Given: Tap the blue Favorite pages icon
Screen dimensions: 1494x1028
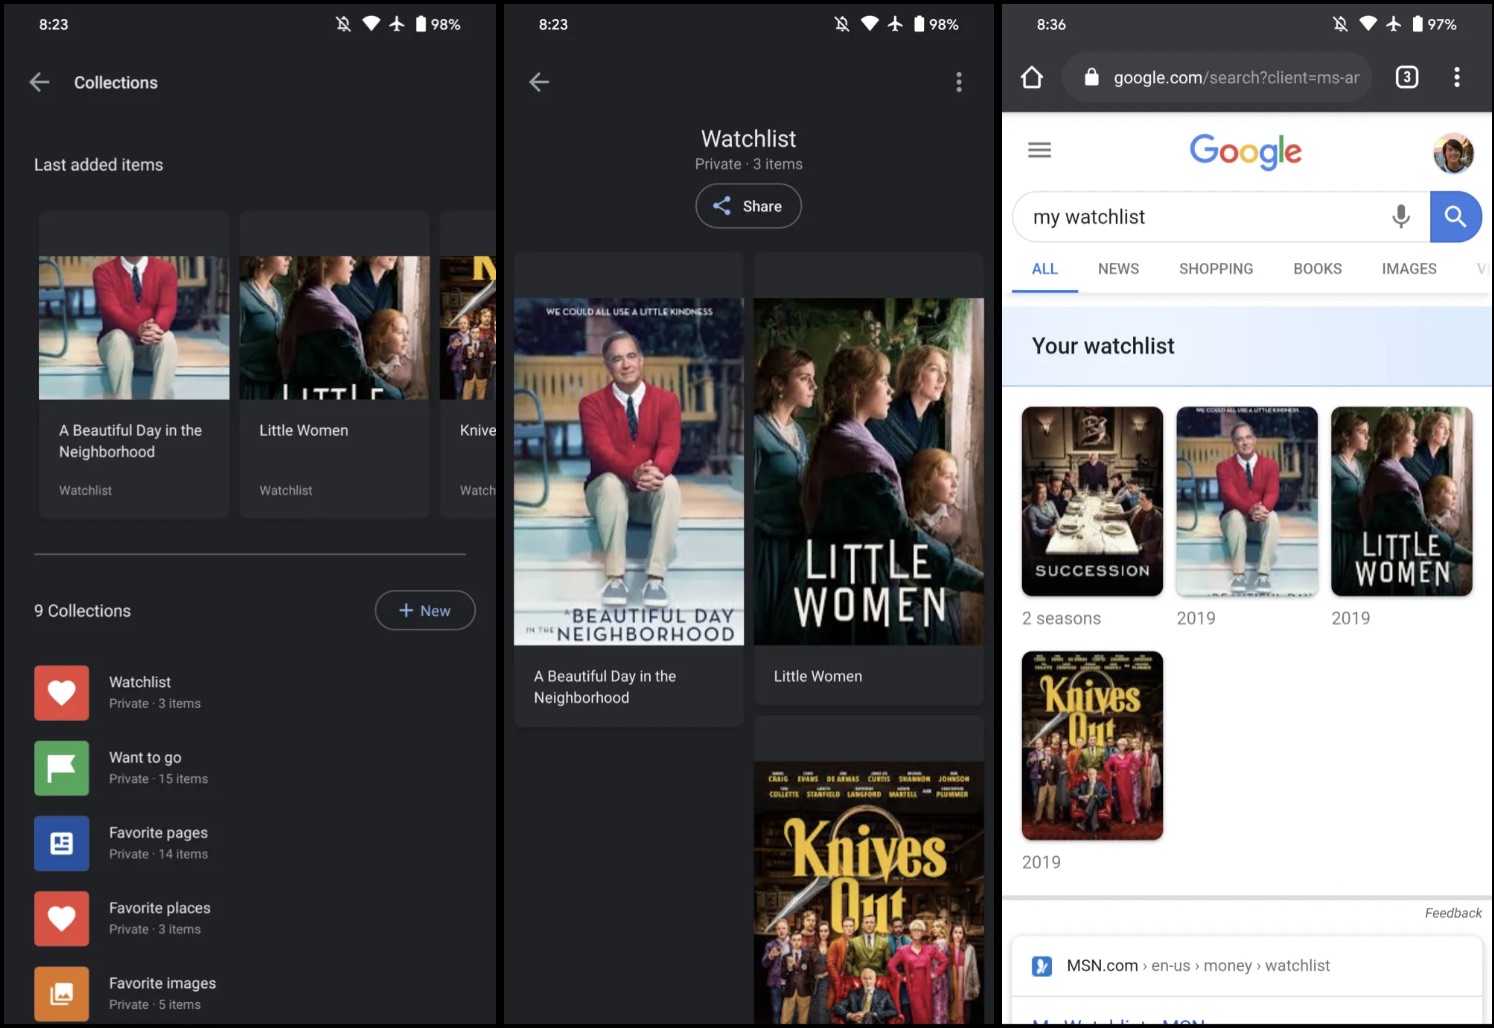Looking at the screenshot, I should tap(62, 843).
